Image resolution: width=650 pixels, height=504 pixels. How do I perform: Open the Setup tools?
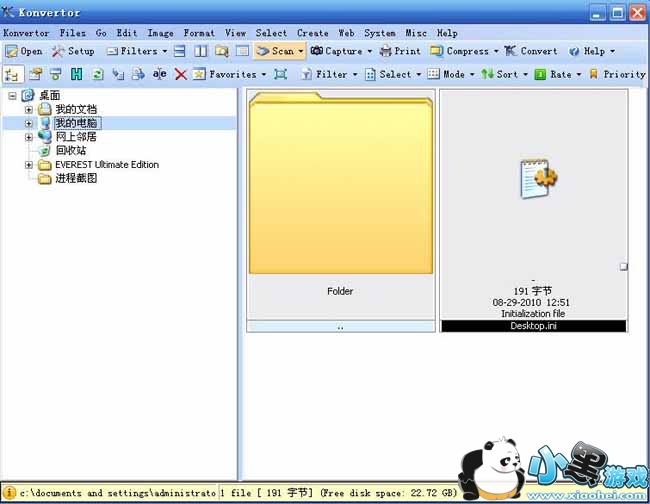point(73,51)
